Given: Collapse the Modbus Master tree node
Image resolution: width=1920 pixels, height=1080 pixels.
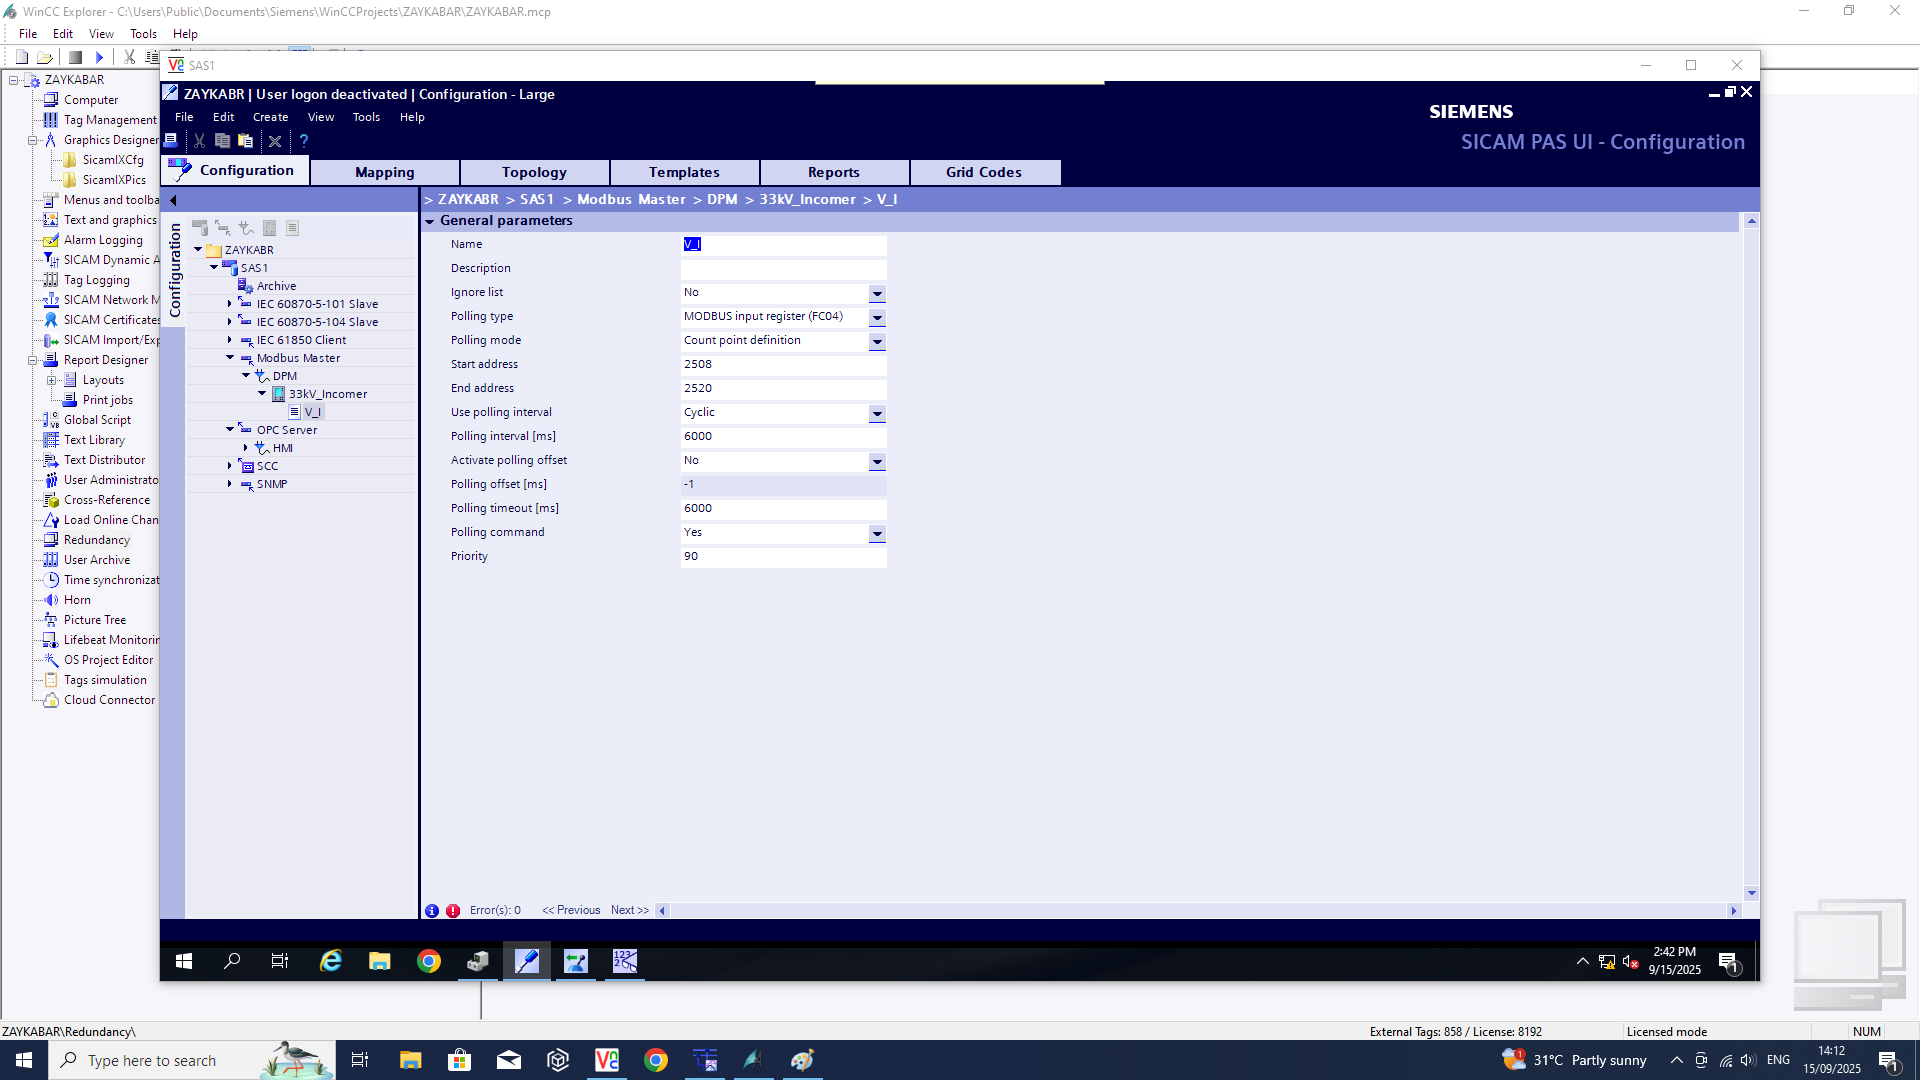Looking at the screenshot, I should point(229,358).
